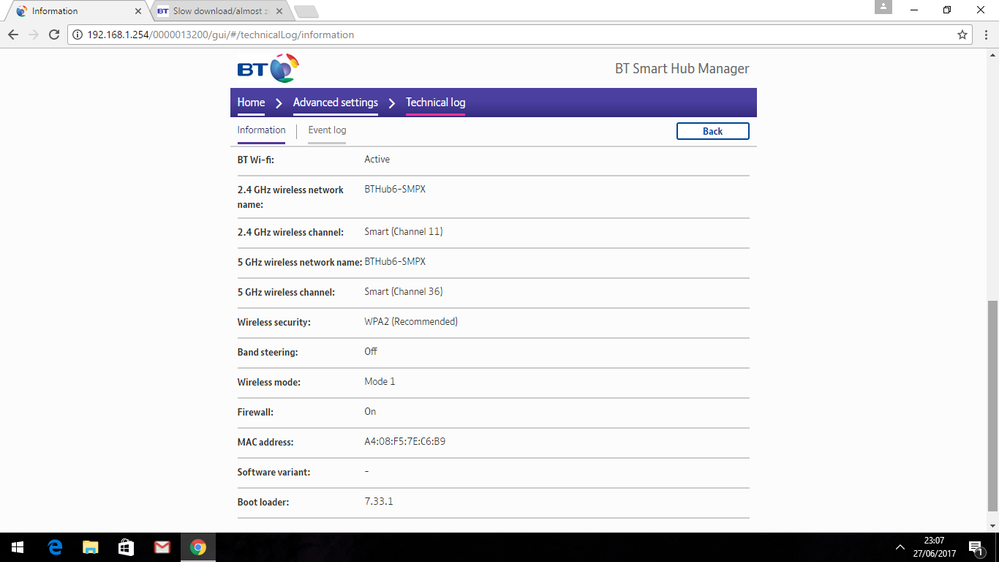Click the browser forward arrow
Viewport: 999px width, 562px height.
[x=34, y=35]
